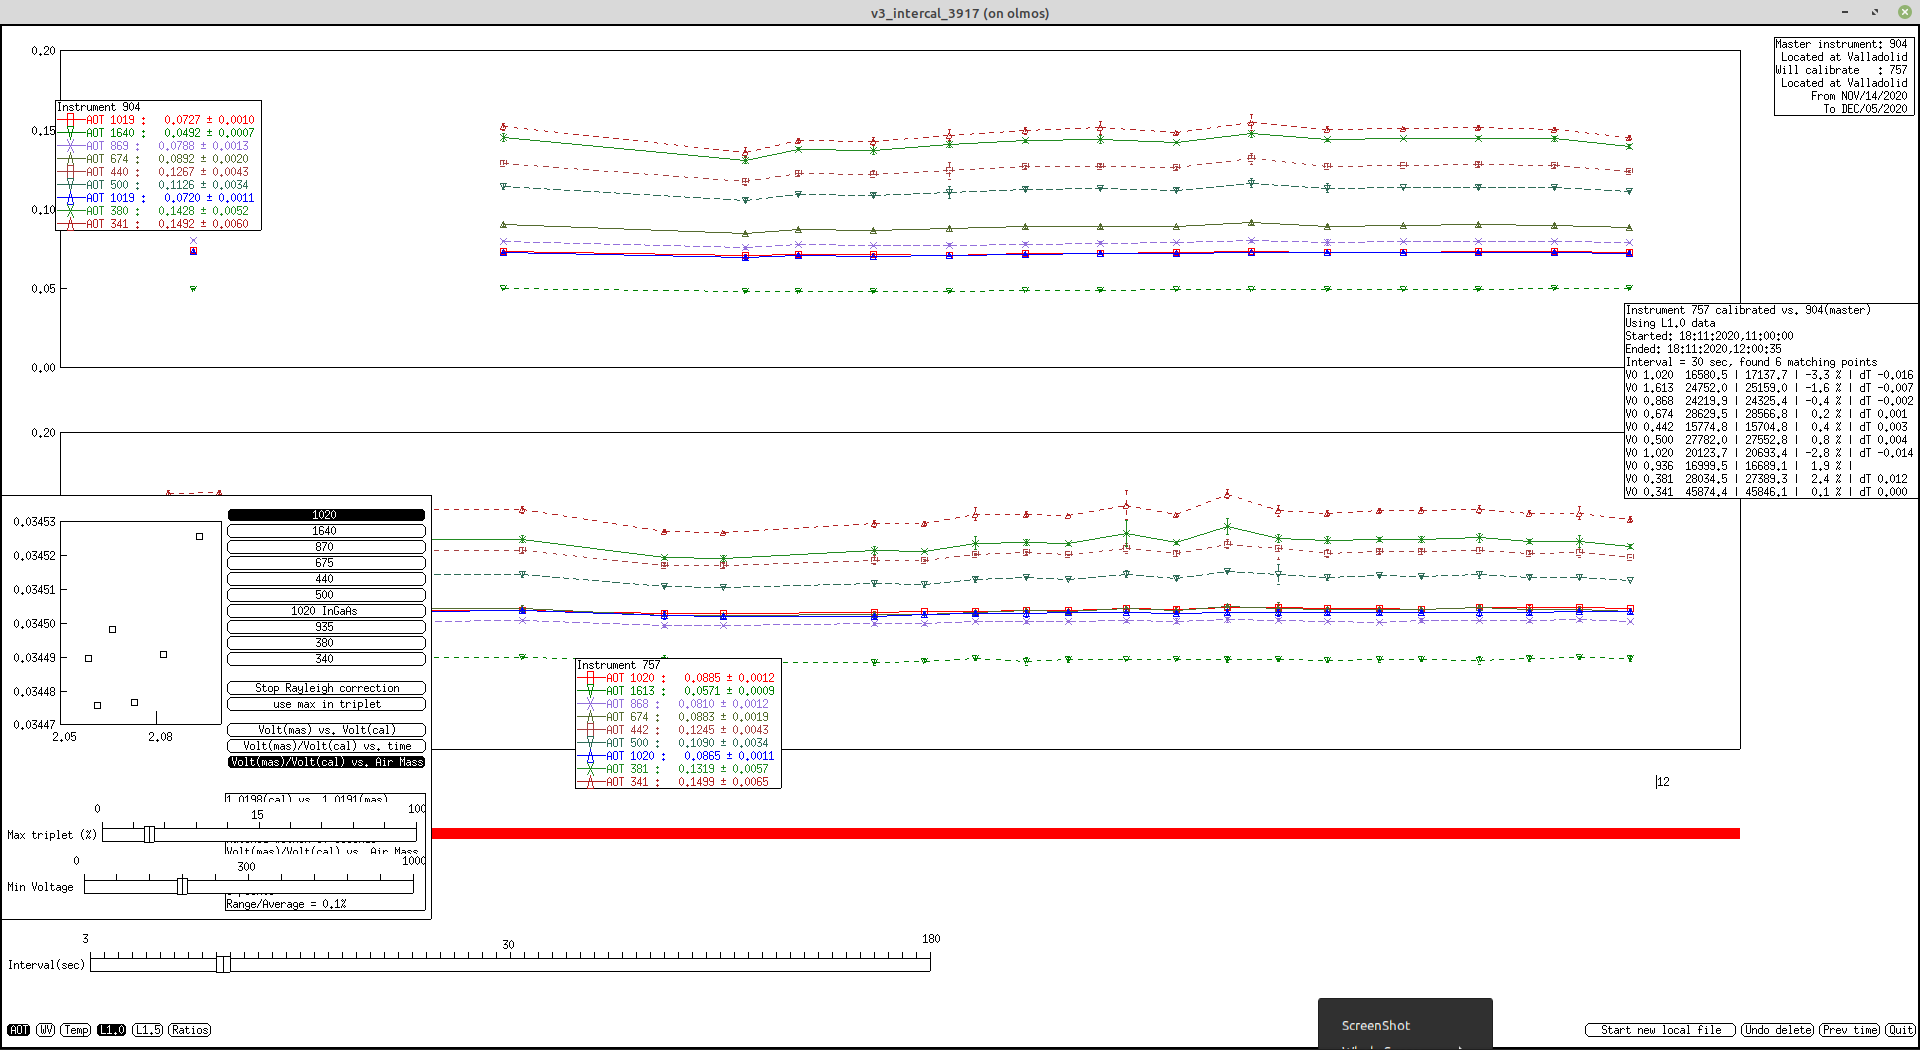Screen dimensions: 1920x1050
Task: Switch plot to Volt(mas) vs. Volt(cal)
Action: tap(326, 730)
